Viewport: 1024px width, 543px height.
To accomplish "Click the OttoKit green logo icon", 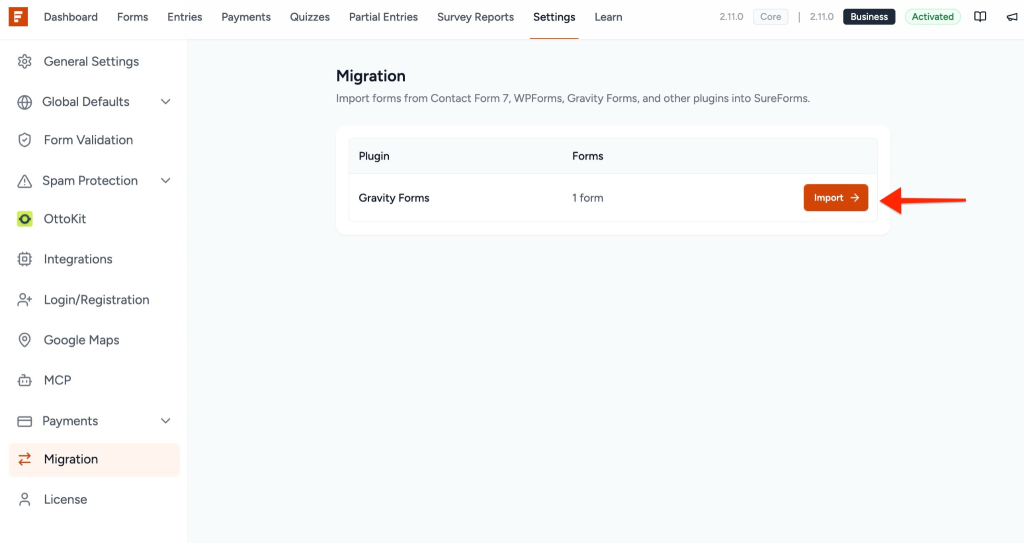I will point(25,219).
